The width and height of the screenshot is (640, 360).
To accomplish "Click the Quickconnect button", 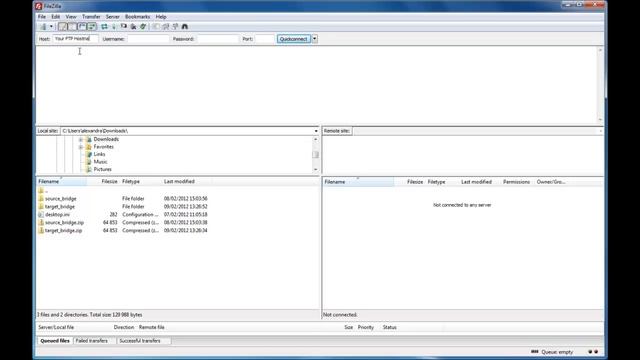I will (294, 39).
